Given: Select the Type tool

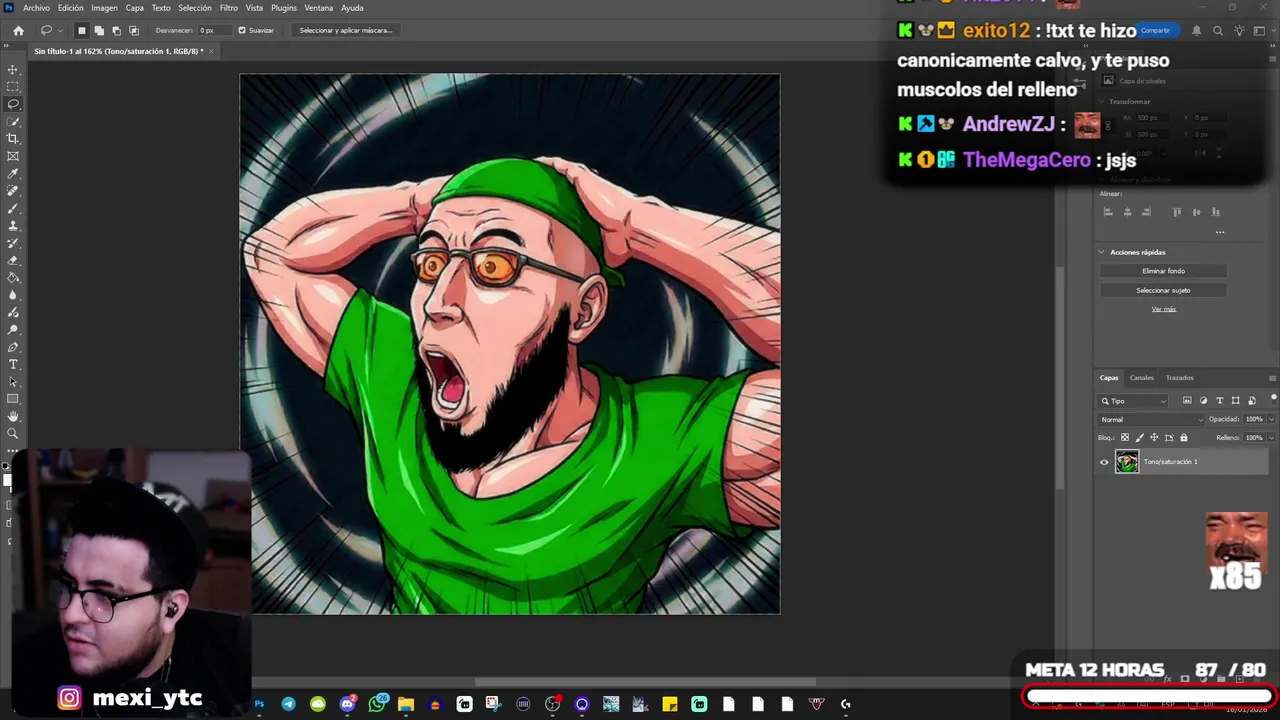Looking at the screenshot, I should click(x=13, y=364).
